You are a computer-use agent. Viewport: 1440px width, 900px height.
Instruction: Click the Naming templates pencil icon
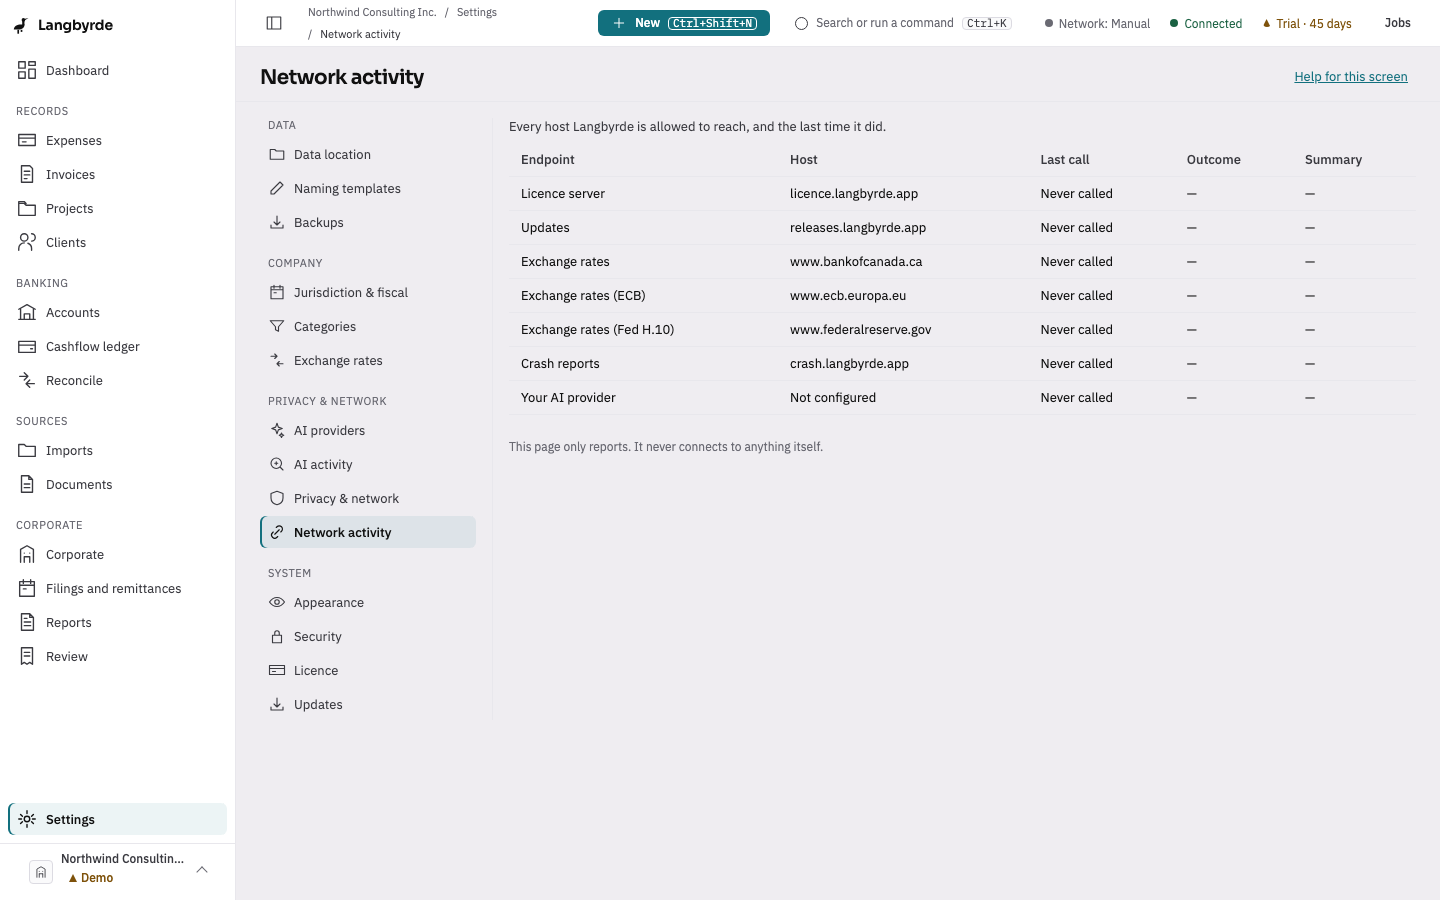tap(277, 188)
